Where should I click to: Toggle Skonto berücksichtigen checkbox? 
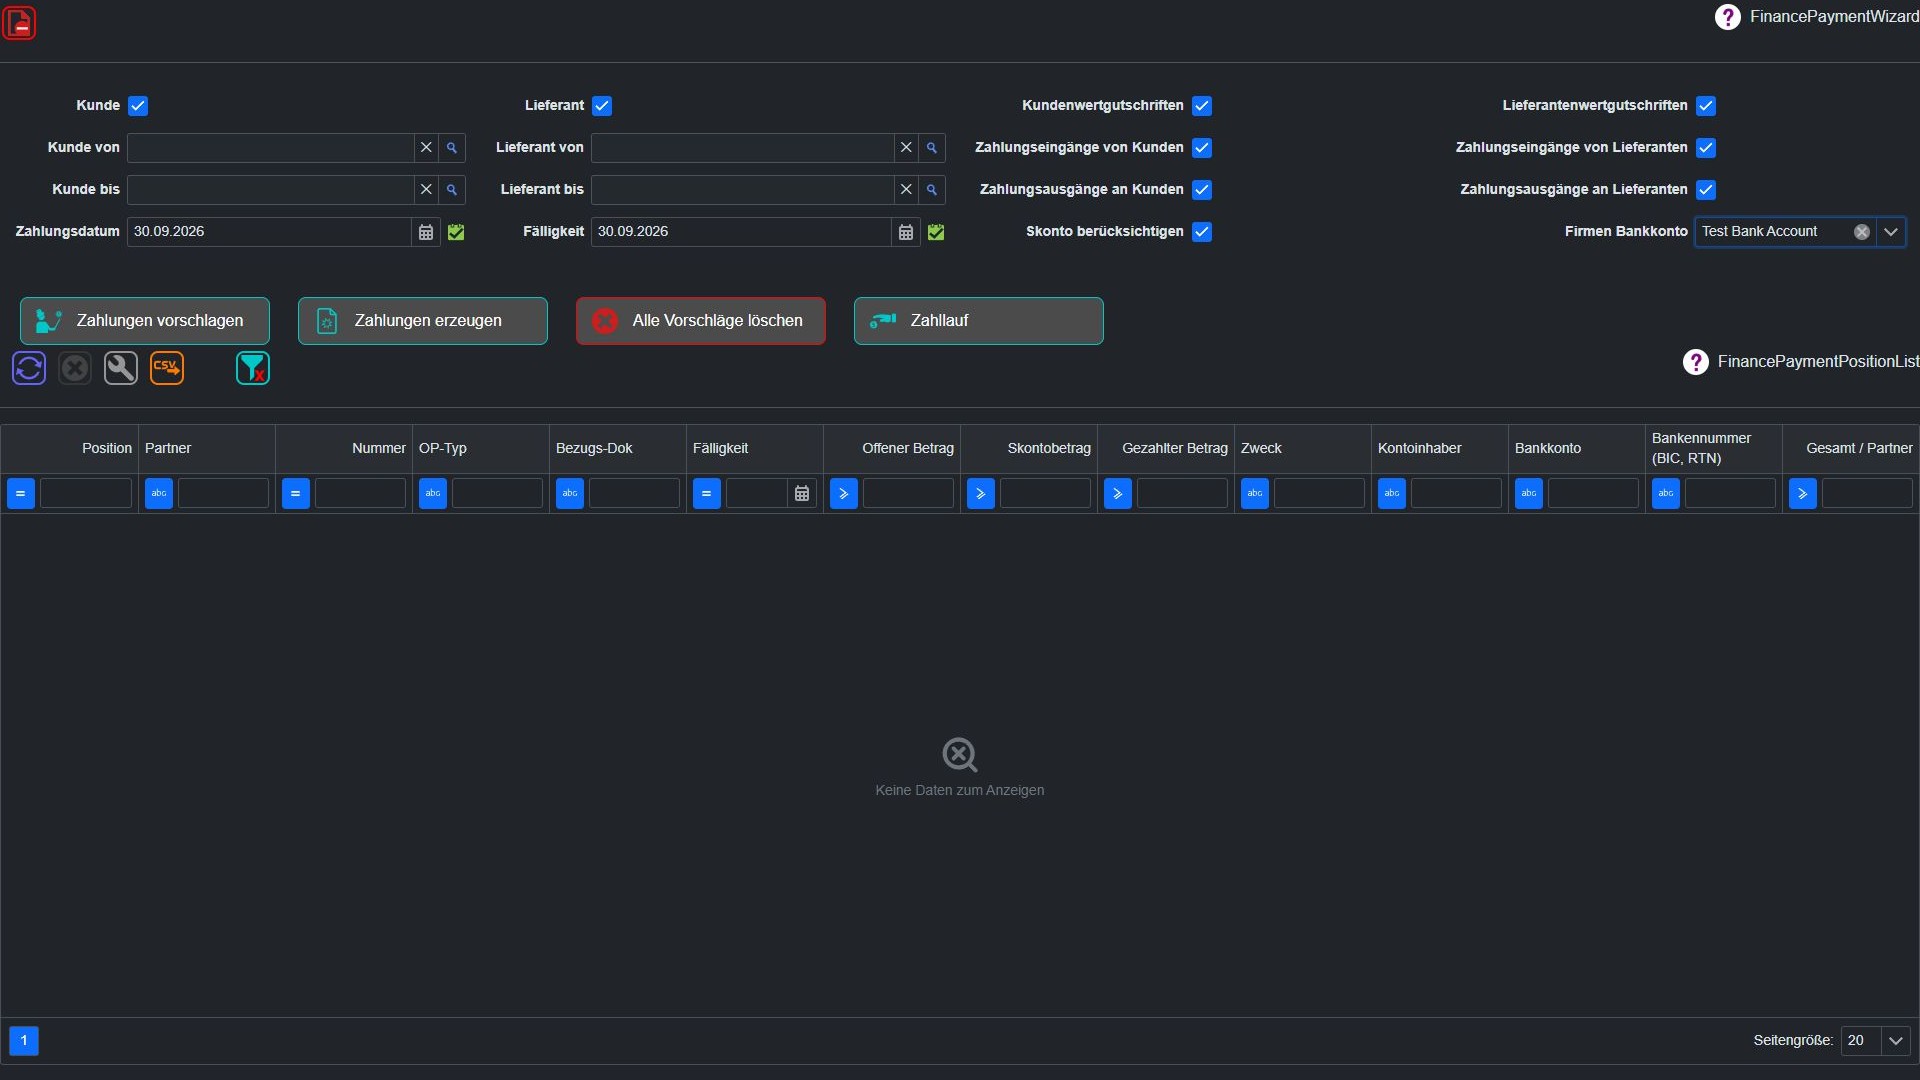point(1202,232)
